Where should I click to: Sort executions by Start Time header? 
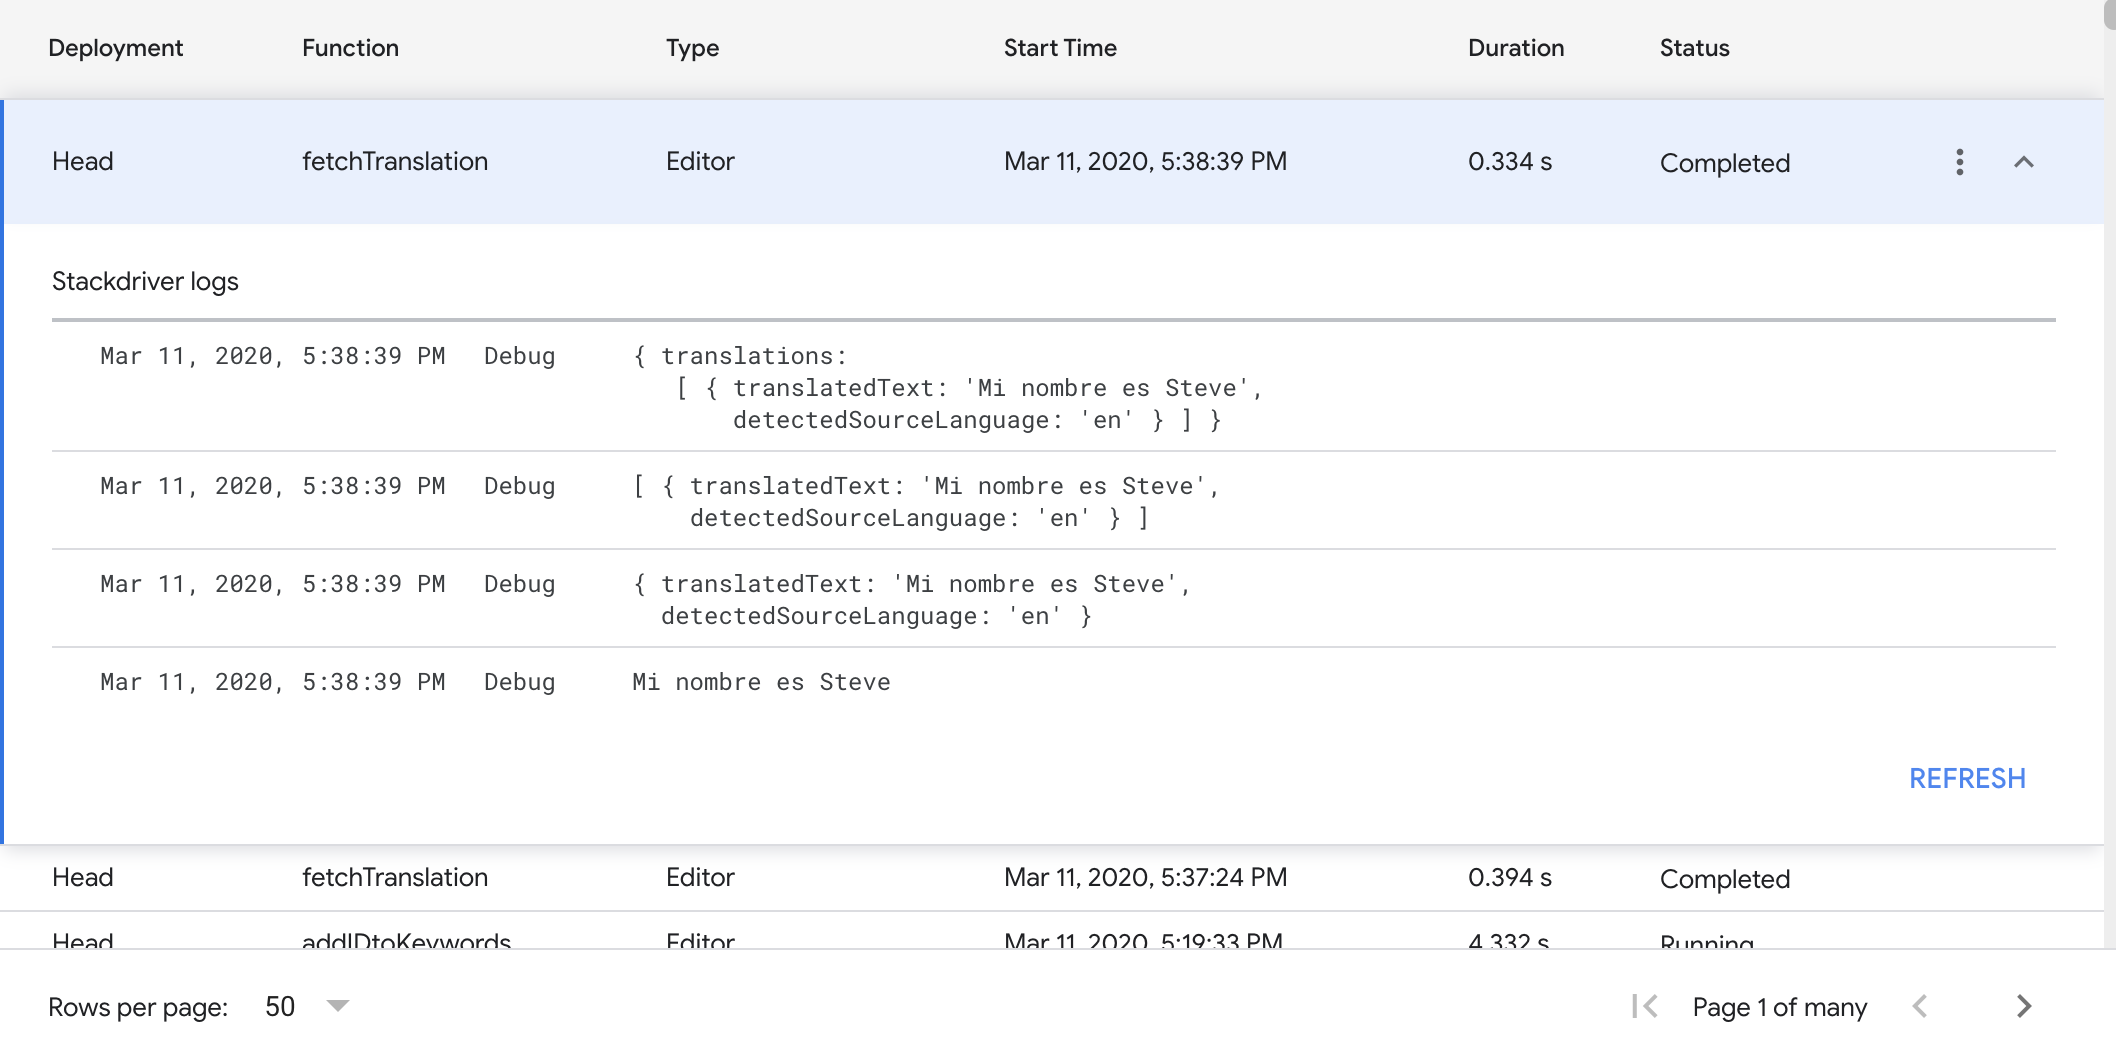pyautogui.click(x=1059, y=48)
